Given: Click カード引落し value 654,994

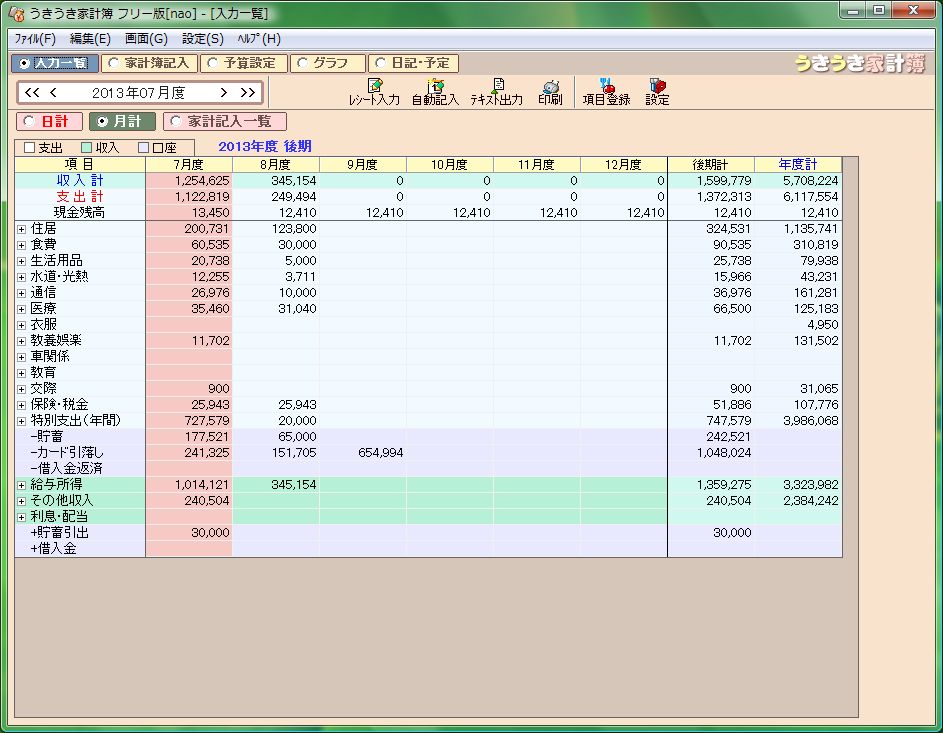Looking at the screenshot, I should click(380, 453).
